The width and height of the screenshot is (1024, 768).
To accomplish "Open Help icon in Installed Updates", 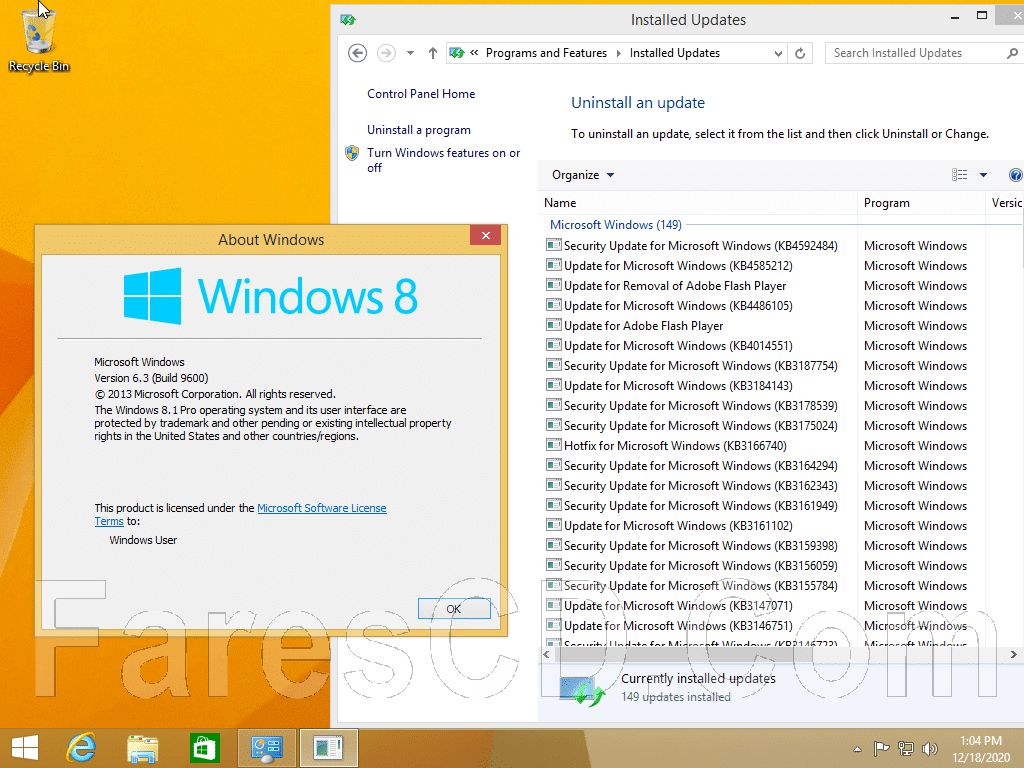I will tap(1016, 175).
